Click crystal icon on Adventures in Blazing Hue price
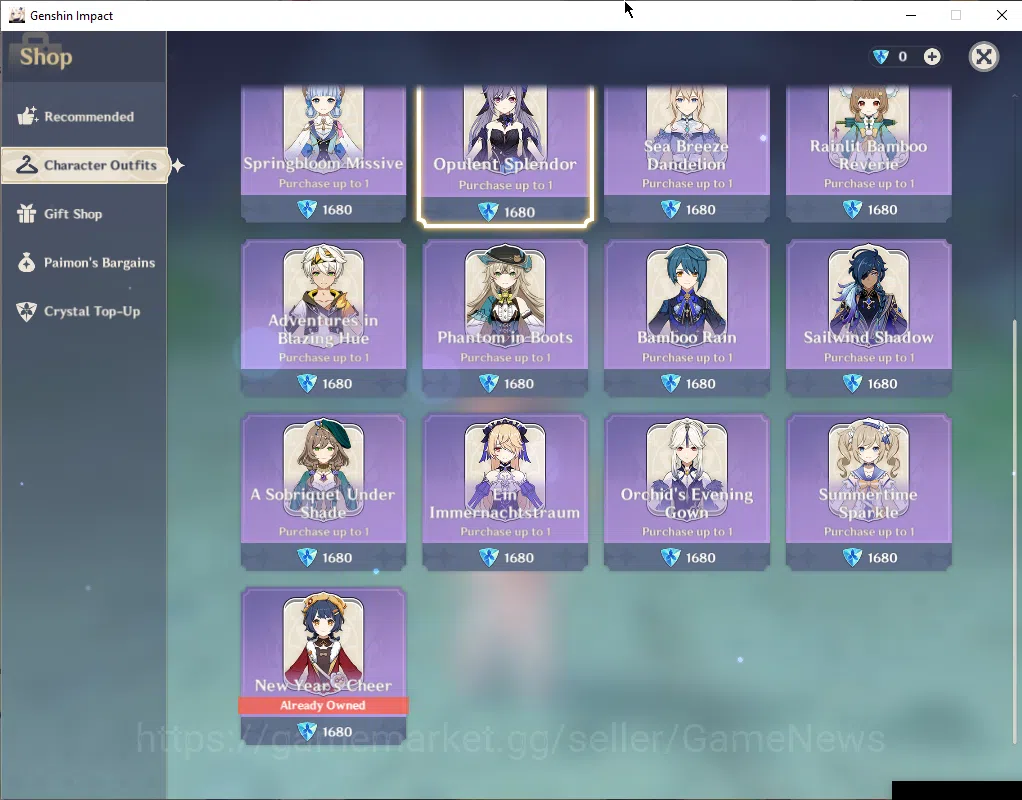Viewport: 1022px width, 800px height. (306, 383)
